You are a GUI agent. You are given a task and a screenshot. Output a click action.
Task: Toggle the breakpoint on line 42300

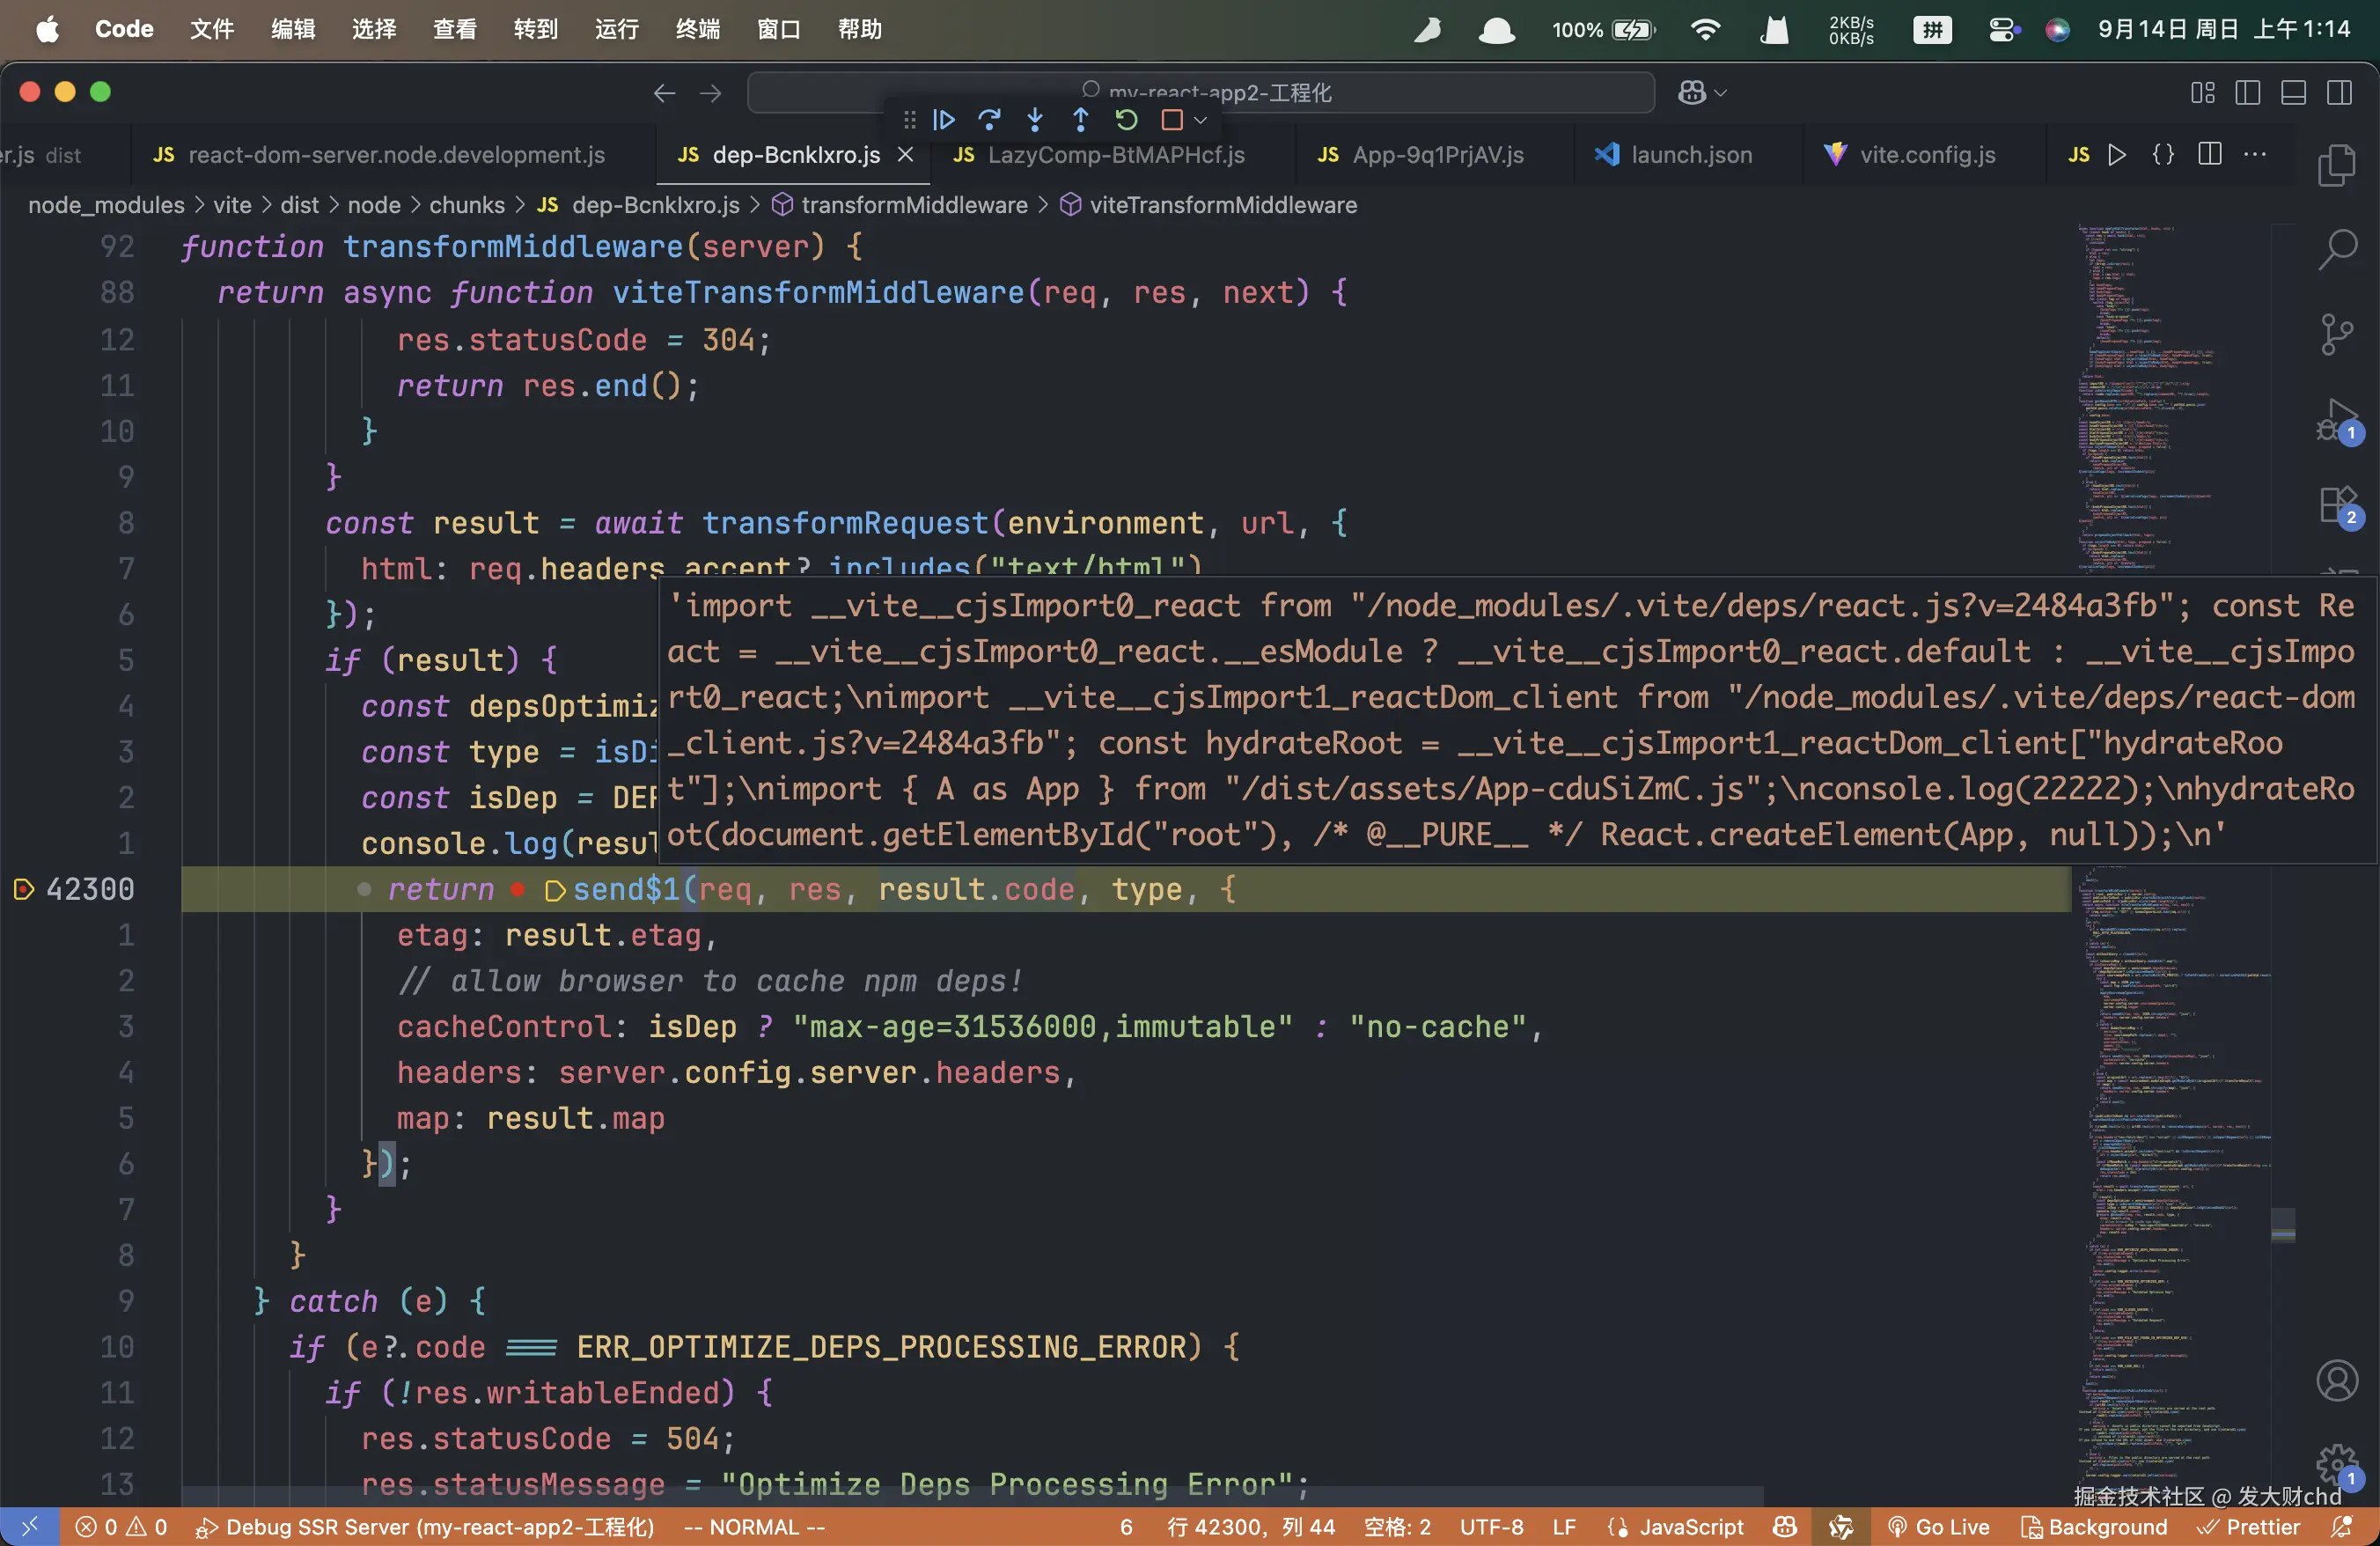click(x=24, y=889)
